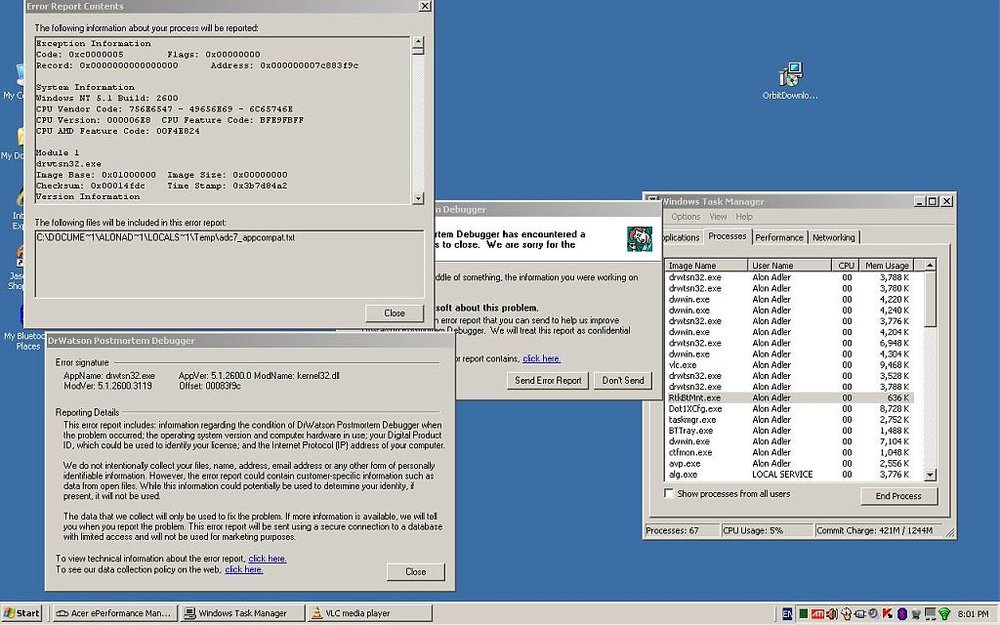Click the Dr Watson doctor image in debugger dialog
1000x625 pixels.
point(639,239)
